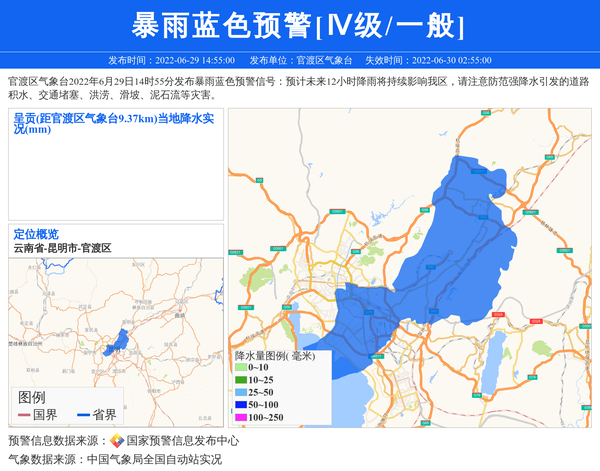This screenshot has width=600, height=471.
Task: Pick the 50~100 dark blue legend swatch
Action: tap(240, 405)
